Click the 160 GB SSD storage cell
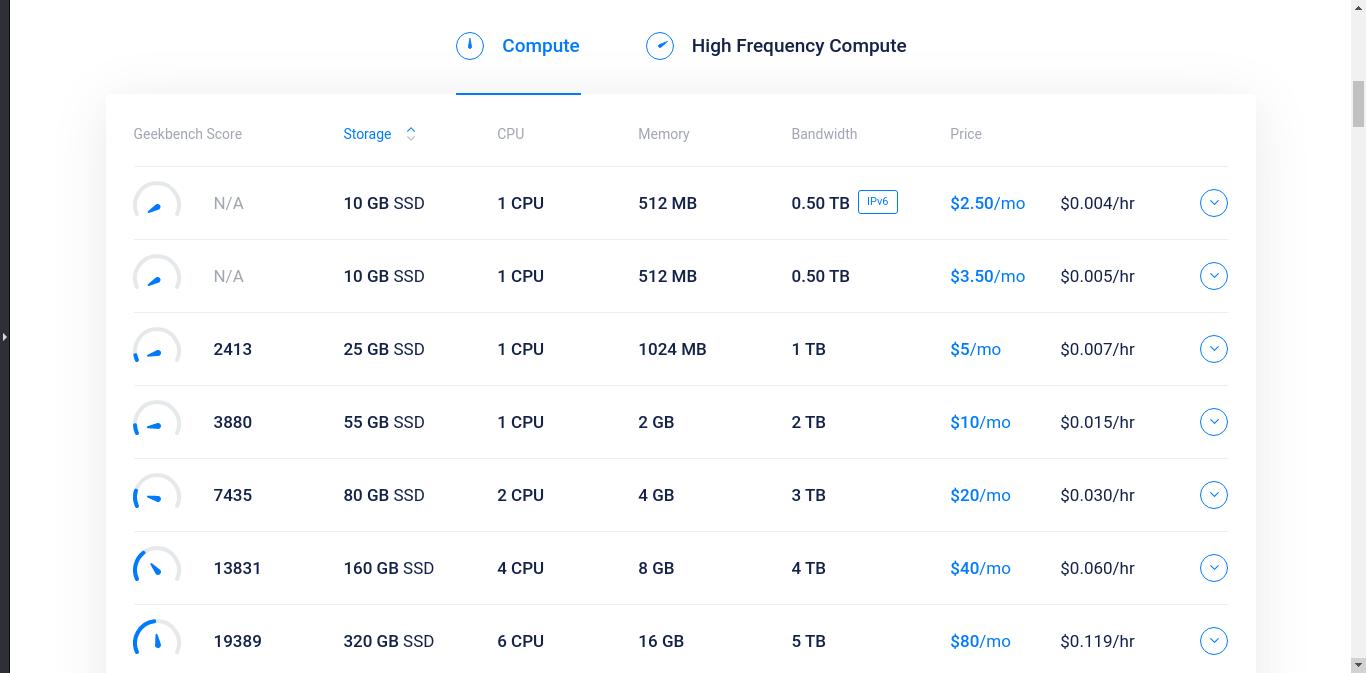 [389, 568]
